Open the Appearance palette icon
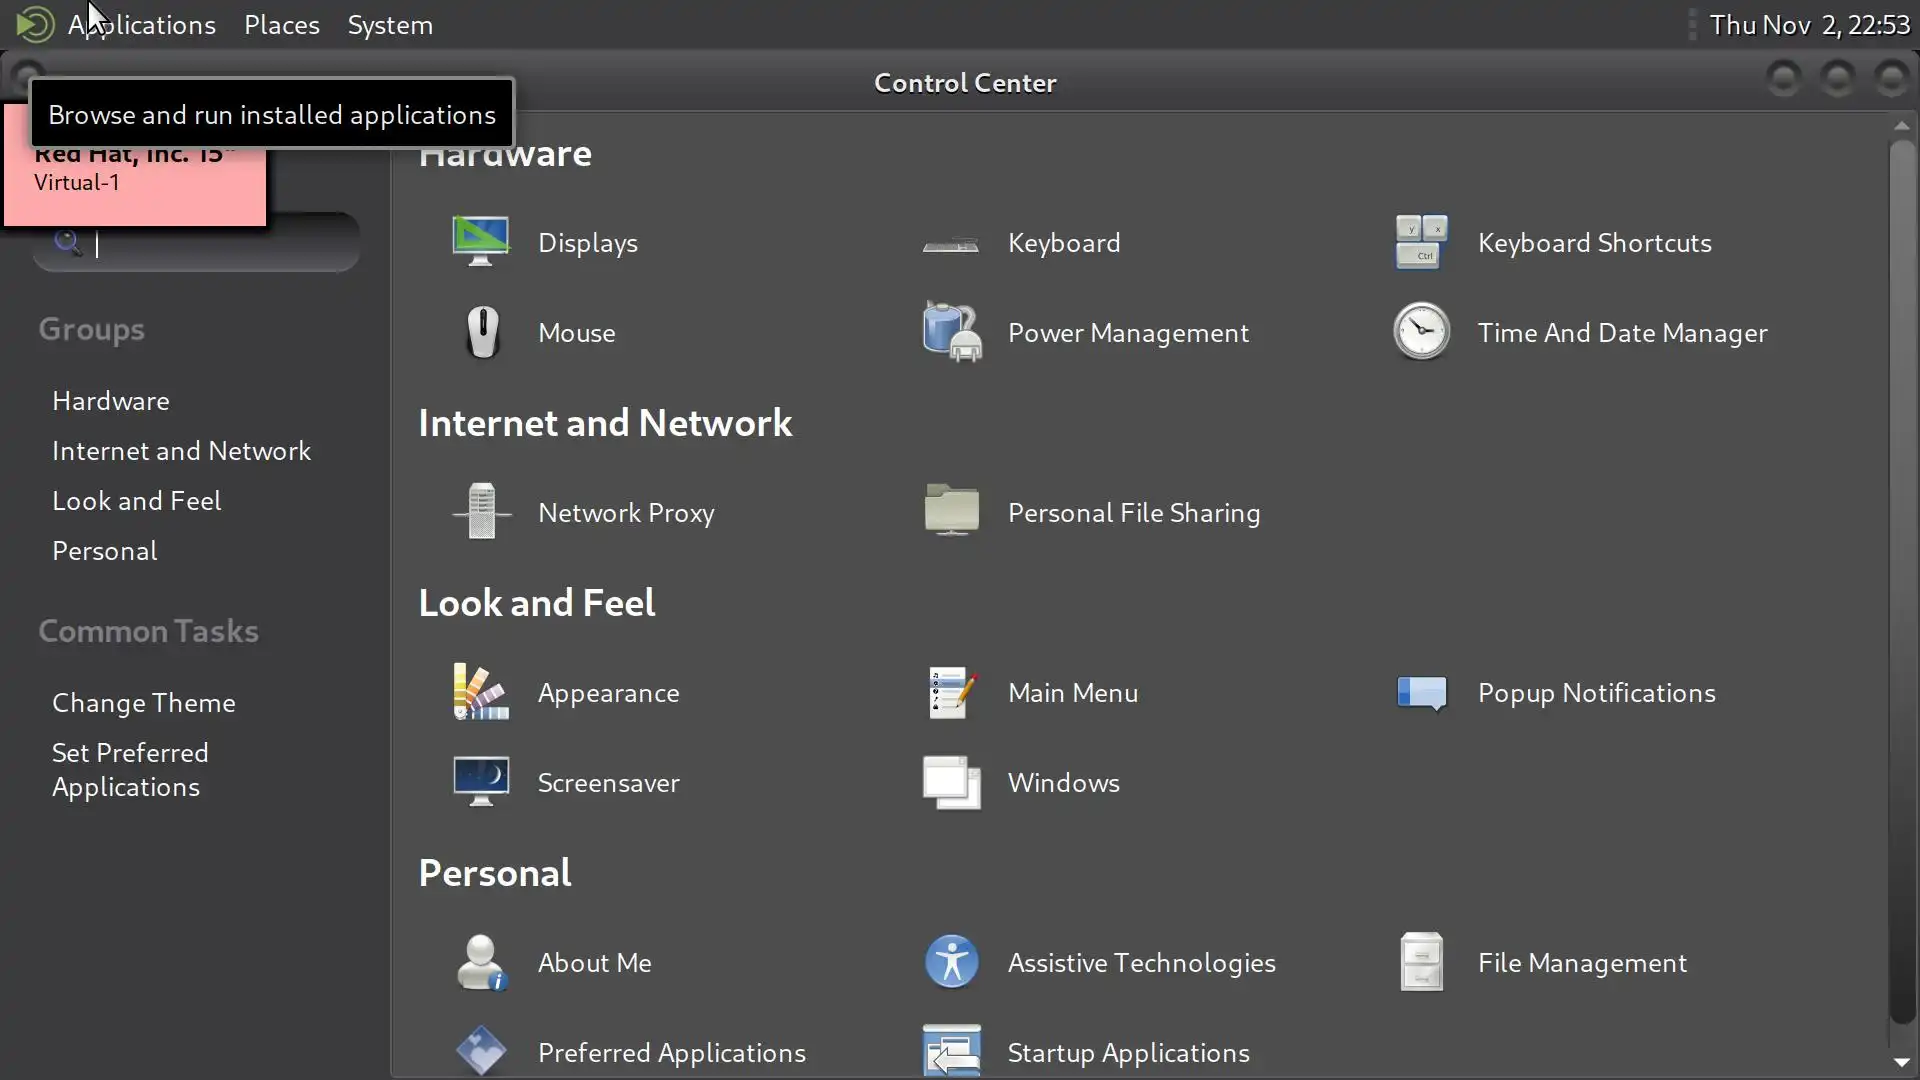This screenshot has height=1080, width=1920. (x=481, y=692)
